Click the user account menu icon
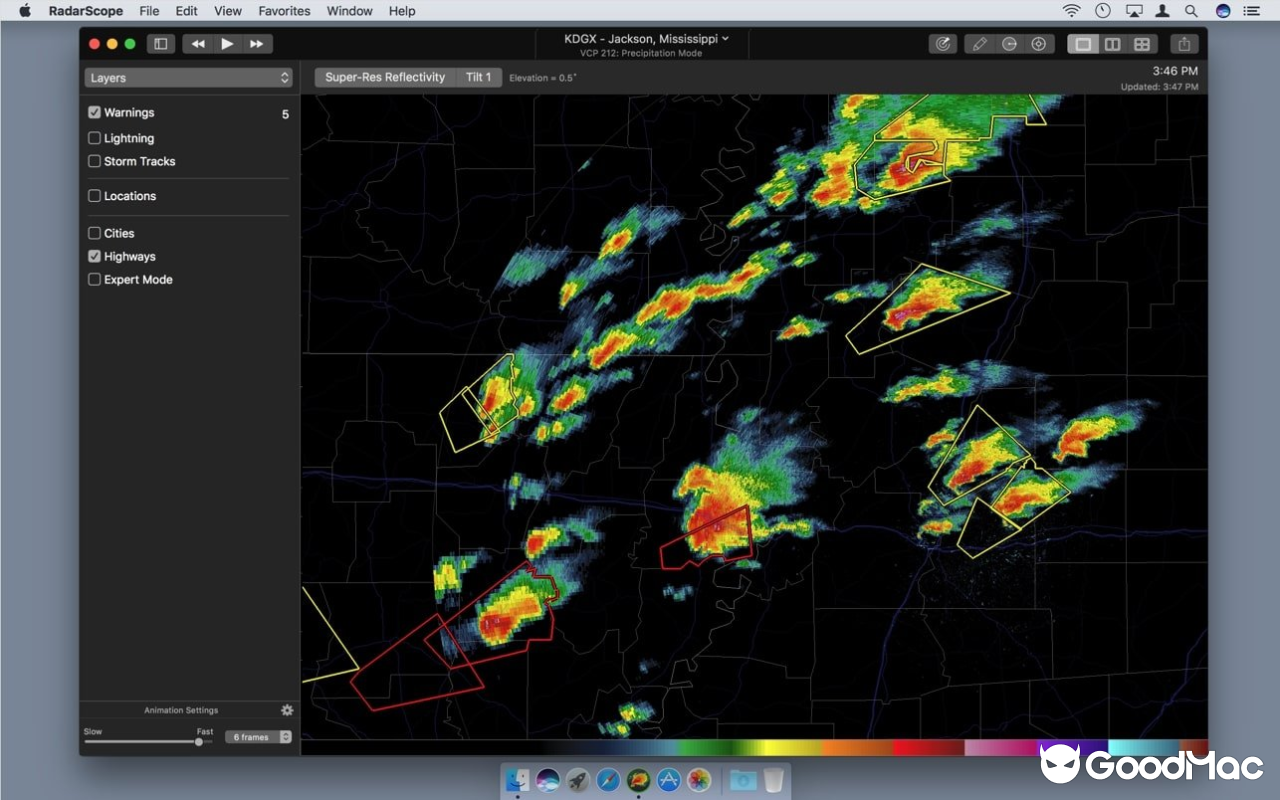 1163,11
